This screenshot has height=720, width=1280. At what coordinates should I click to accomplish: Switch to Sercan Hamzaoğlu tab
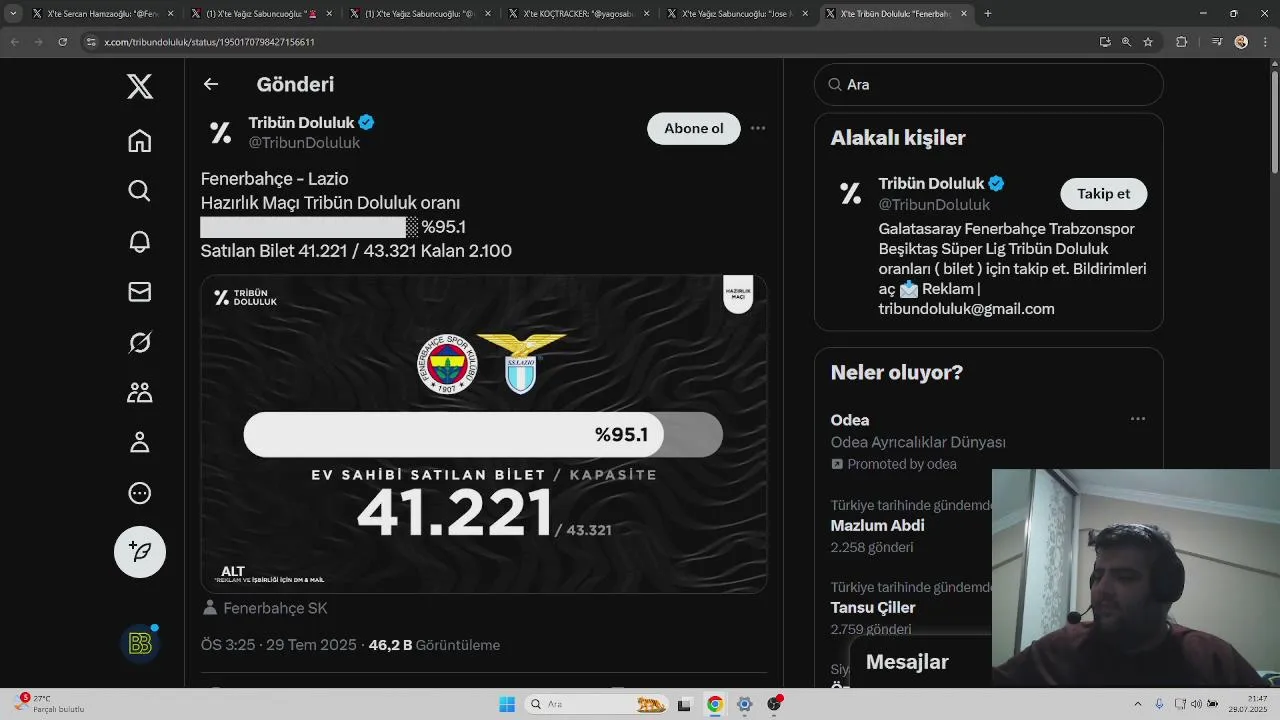[104, 14]
